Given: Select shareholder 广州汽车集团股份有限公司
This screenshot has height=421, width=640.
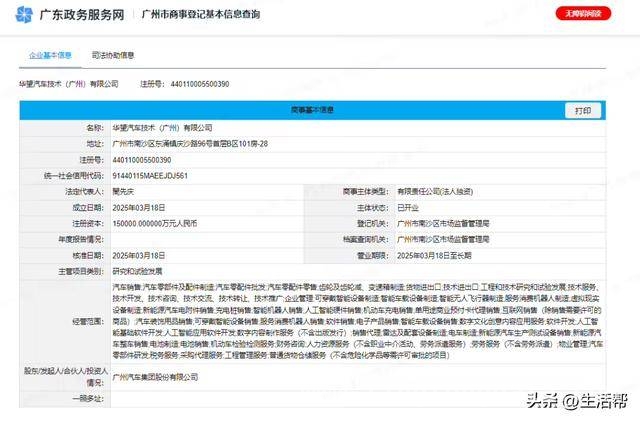Looking at the screenshot, I should coord(155,377).
